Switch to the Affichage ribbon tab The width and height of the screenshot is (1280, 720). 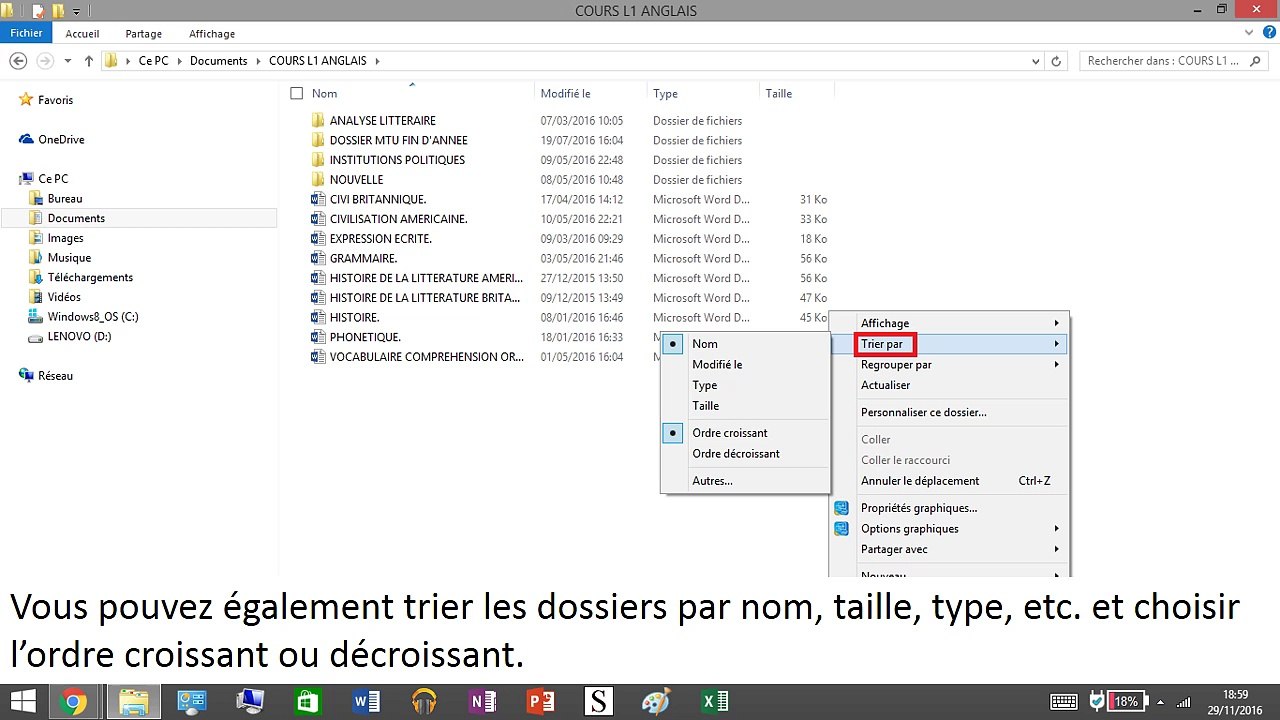212,33
